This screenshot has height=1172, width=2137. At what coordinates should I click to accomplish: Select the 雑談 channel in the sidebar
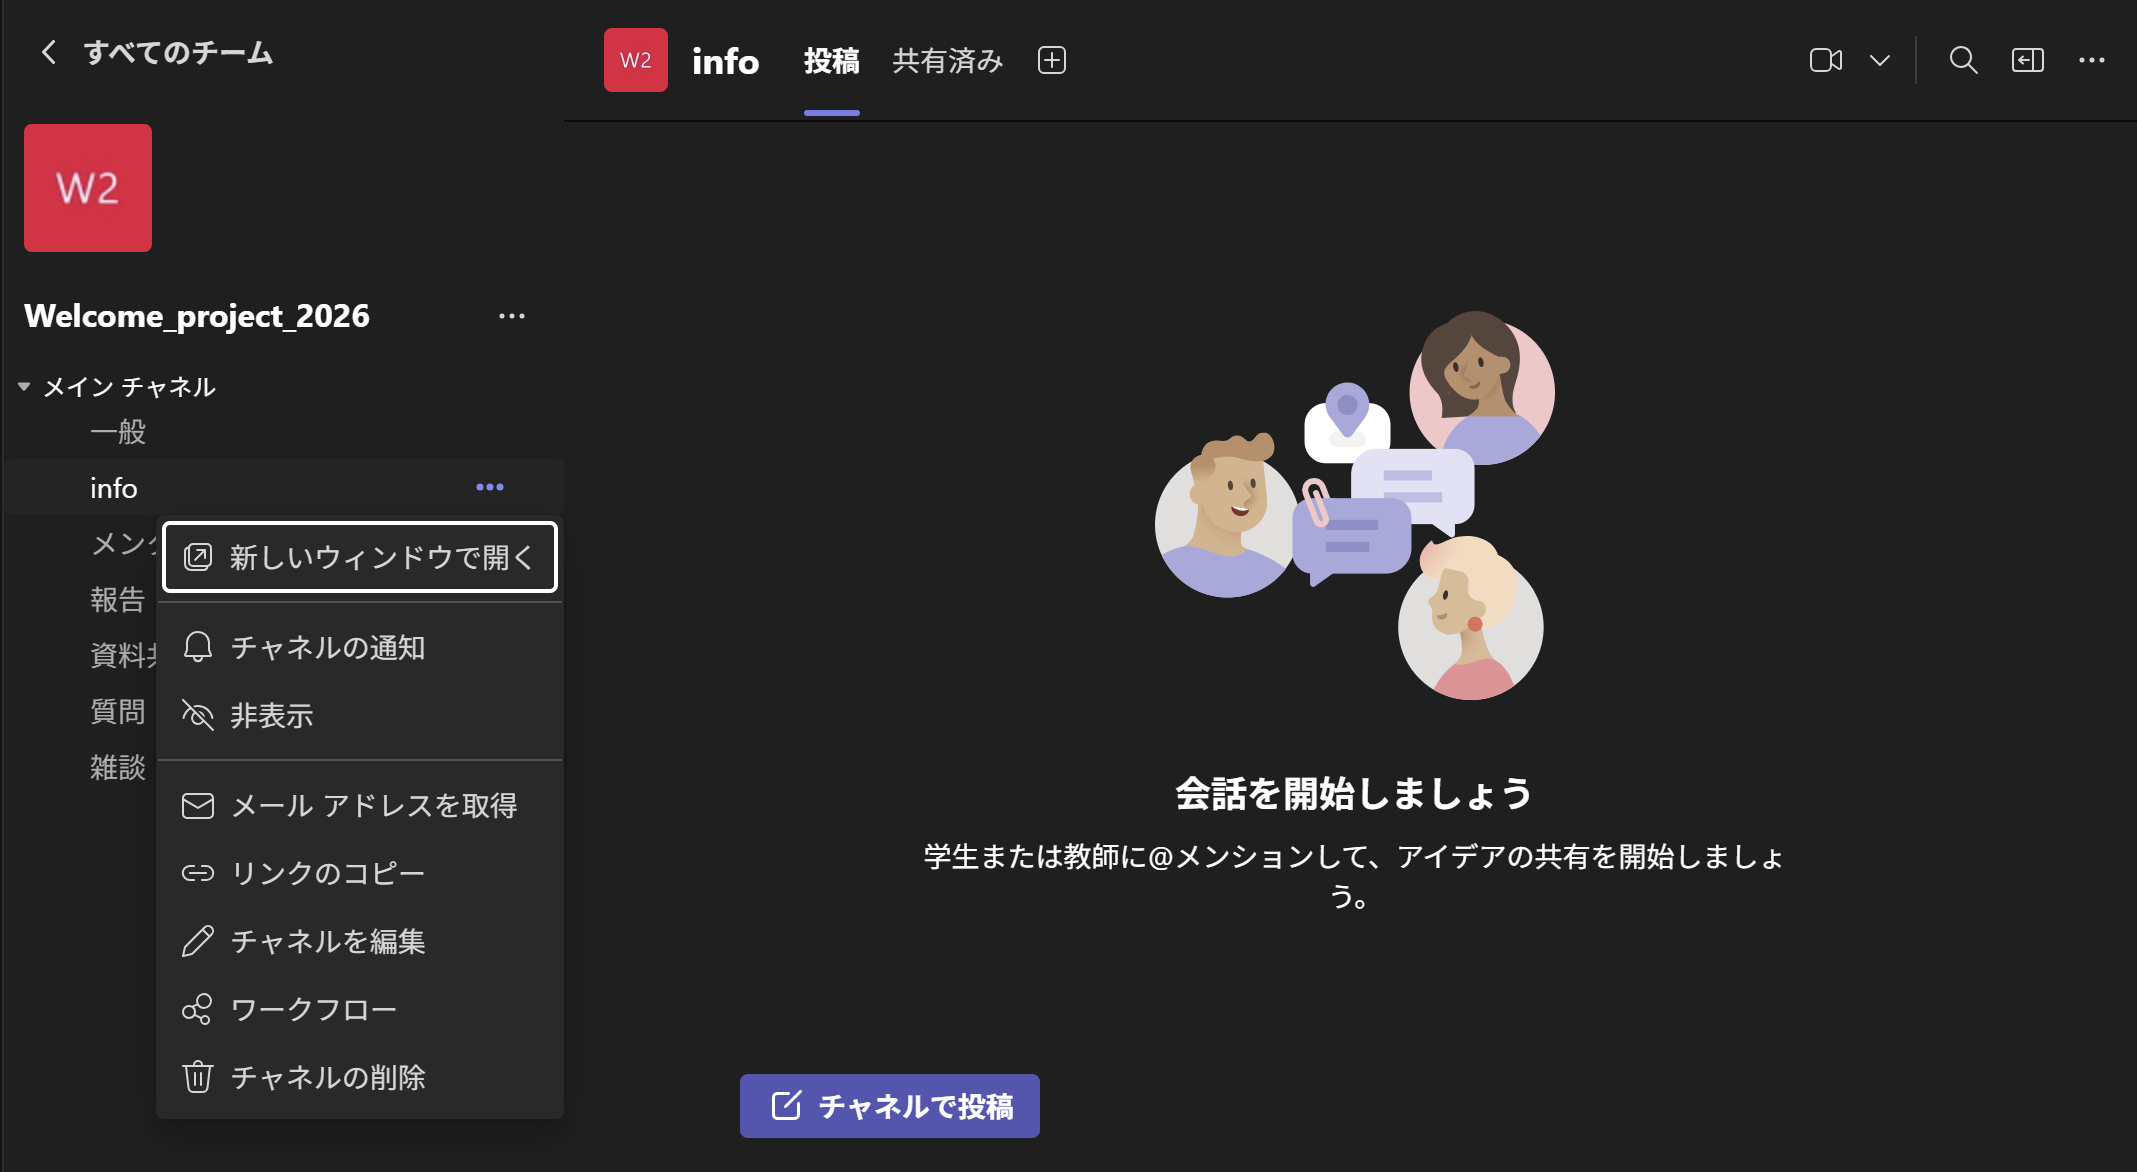pos(116,768)
